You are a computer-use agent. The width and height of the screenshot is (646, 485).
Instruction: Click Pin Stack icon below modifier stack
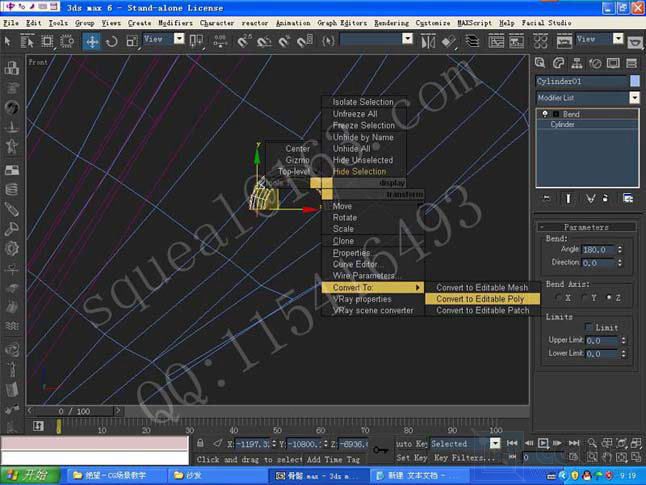[547, 199]
